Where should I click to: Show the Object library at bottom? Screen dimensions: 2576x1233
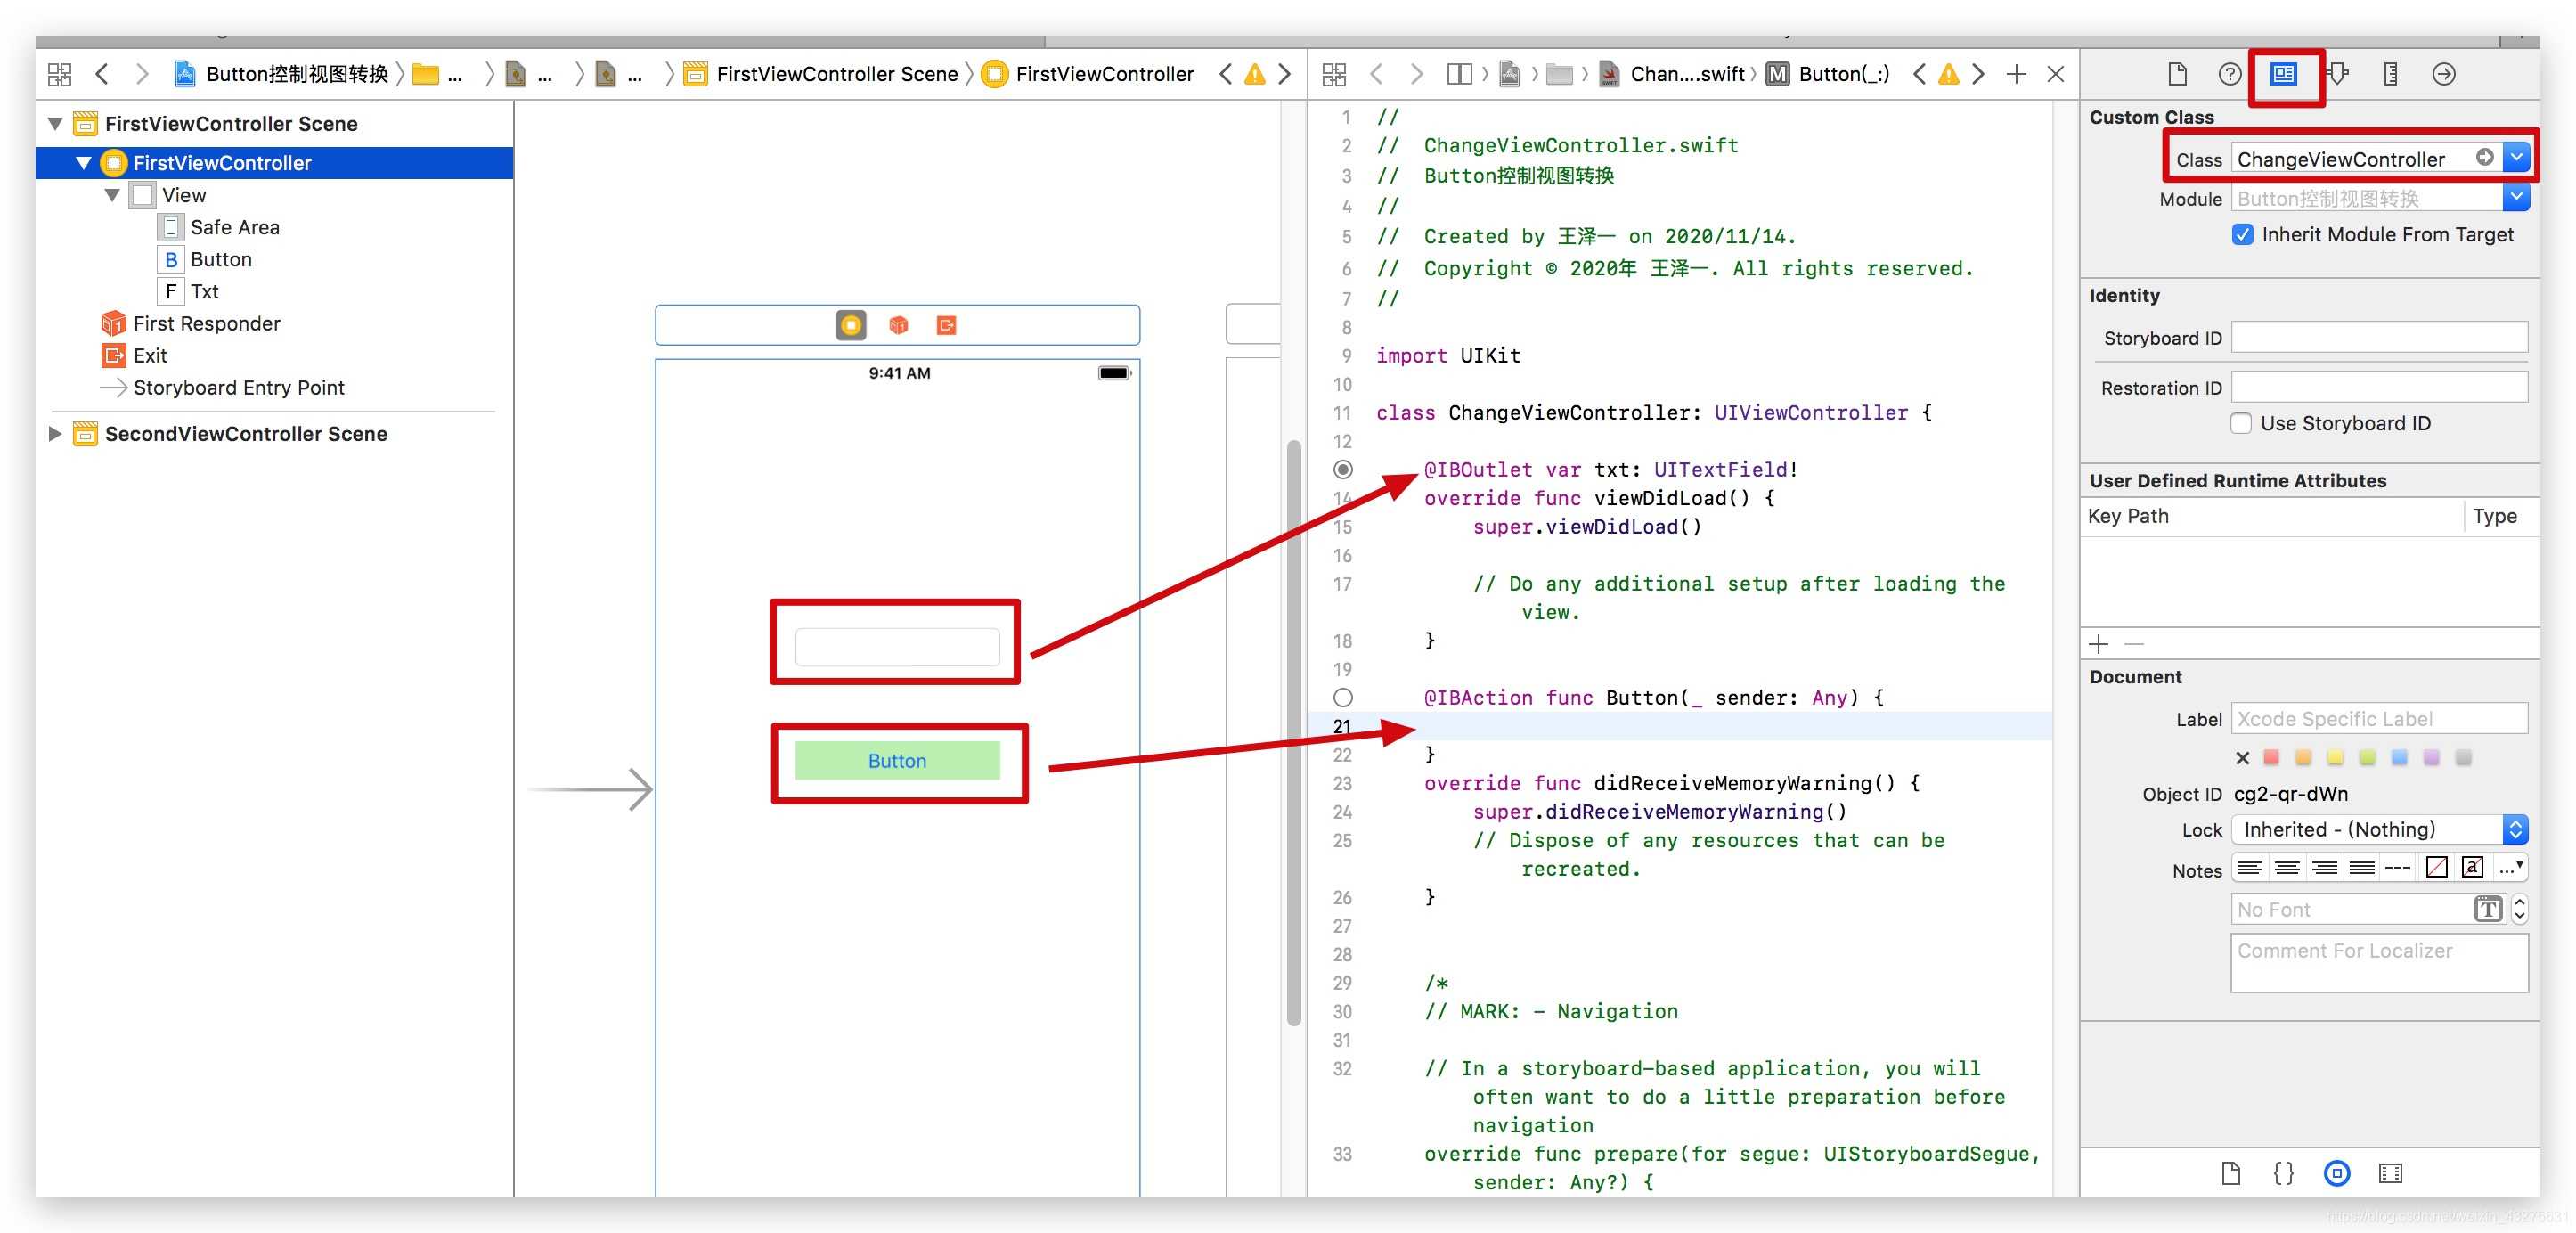click(x=2337, y=1173)
